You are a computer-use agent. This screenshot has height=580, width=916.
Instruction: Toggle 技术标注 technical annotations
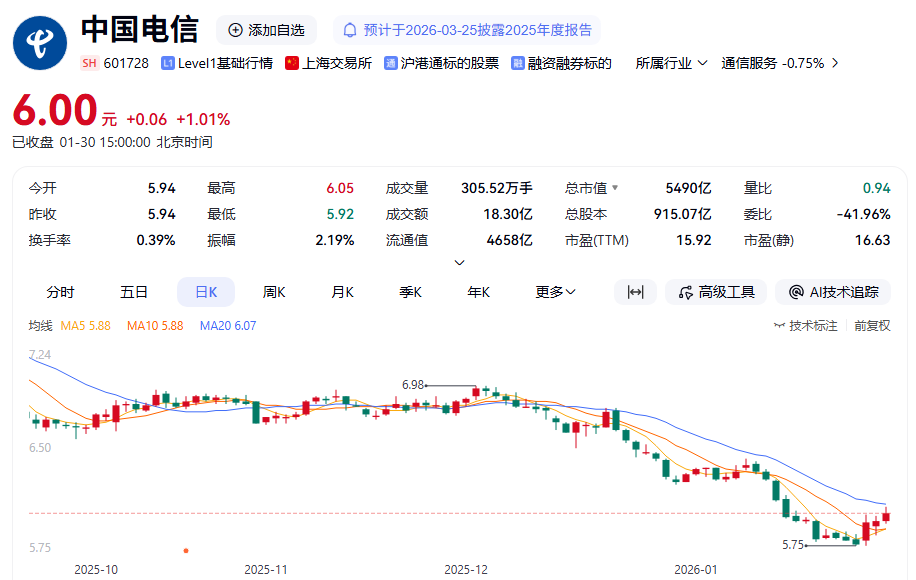coord(806,326)
